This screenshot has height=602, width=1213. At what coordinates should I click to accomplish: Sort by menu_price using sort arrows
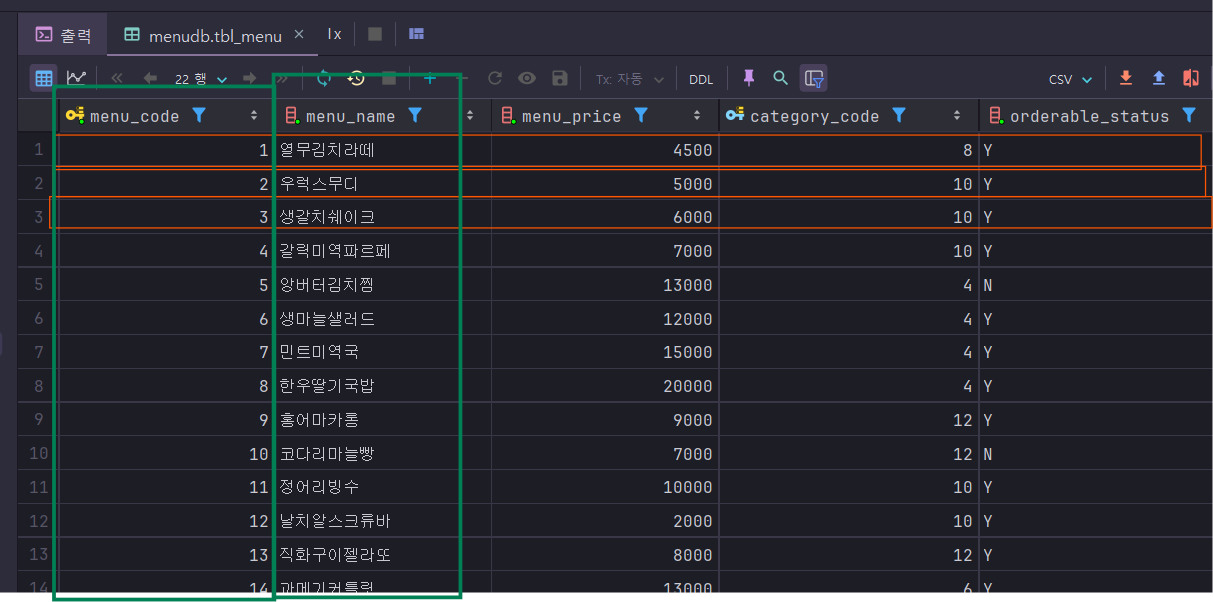[x=697, y=116]
